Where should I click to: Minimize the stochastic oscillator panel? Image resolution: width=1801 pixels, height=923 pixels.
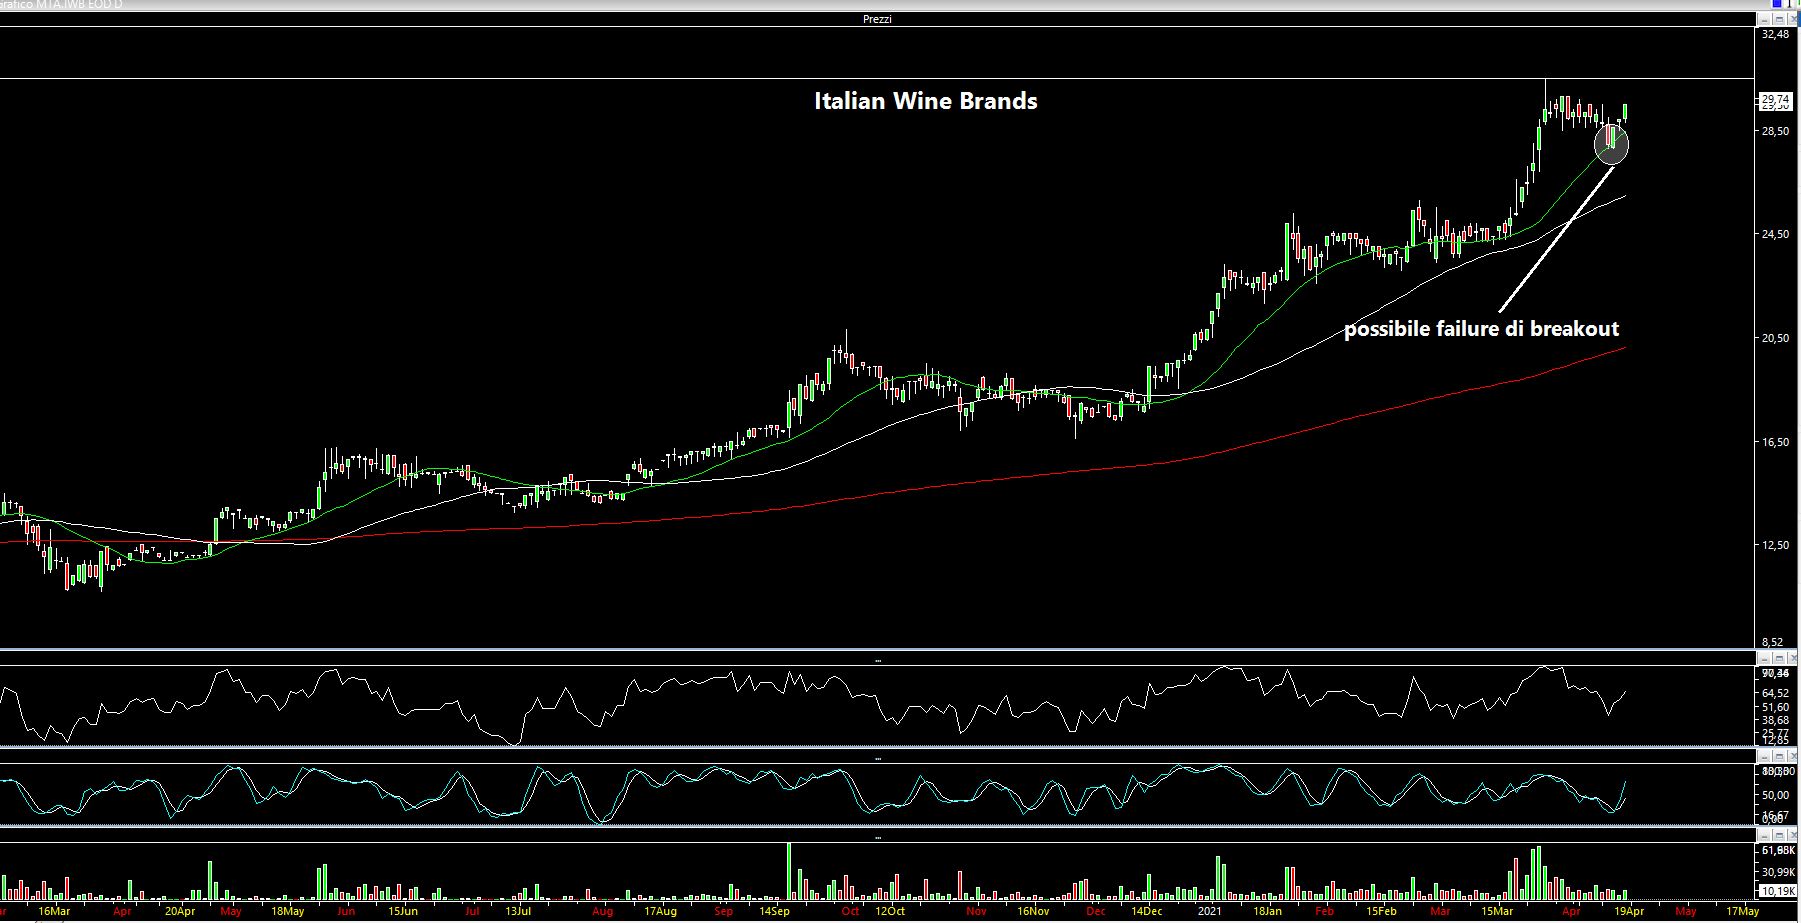pyautogui.click(x=1765, y=756)
